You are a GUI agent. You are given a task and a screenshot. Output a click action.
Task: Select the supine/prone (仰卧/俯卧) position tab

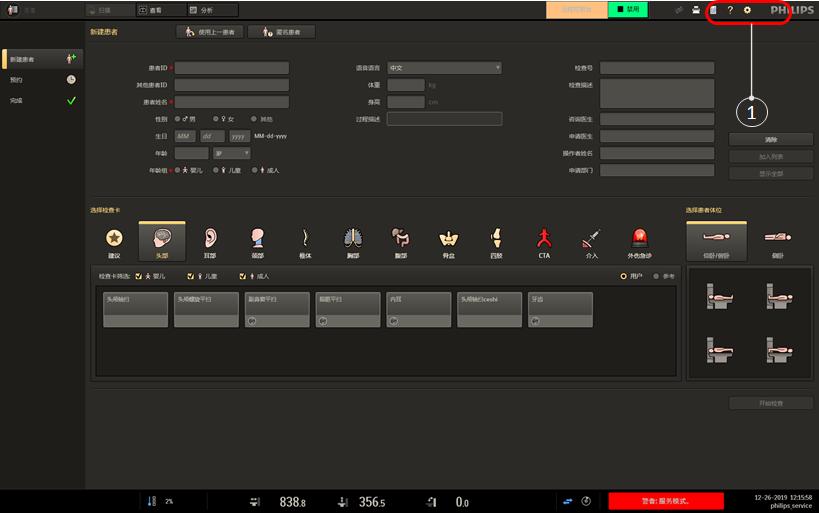[716, 242]
